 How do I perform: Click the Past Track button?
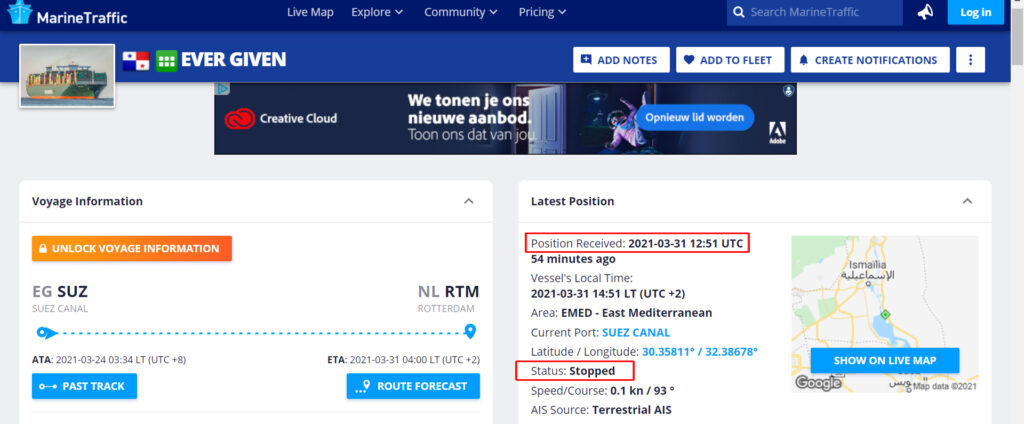[x=84, y=386]
